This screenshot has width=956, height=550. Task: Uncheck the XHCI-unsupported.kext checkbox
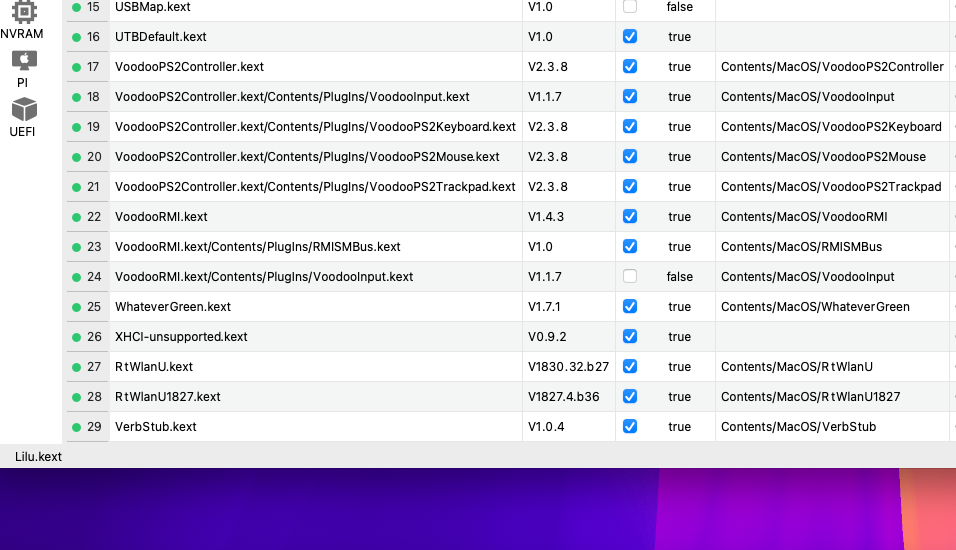click(630, 336)
